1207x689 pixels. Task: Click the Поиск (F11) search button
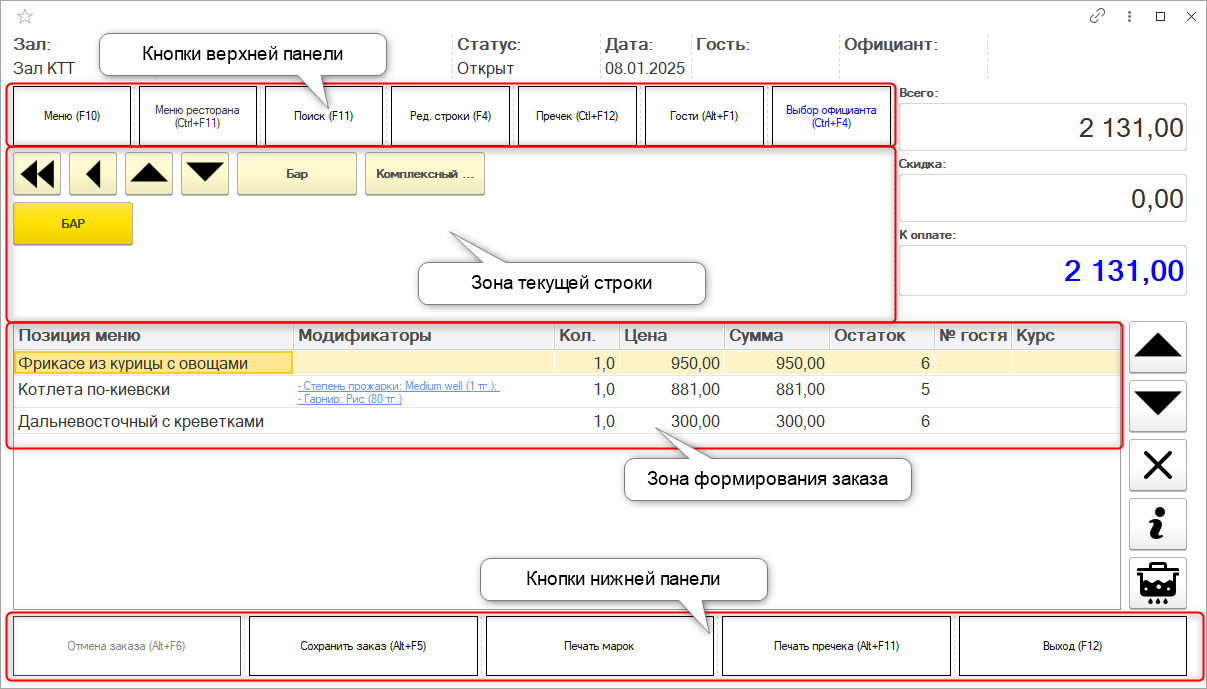[x=324, y=116]
